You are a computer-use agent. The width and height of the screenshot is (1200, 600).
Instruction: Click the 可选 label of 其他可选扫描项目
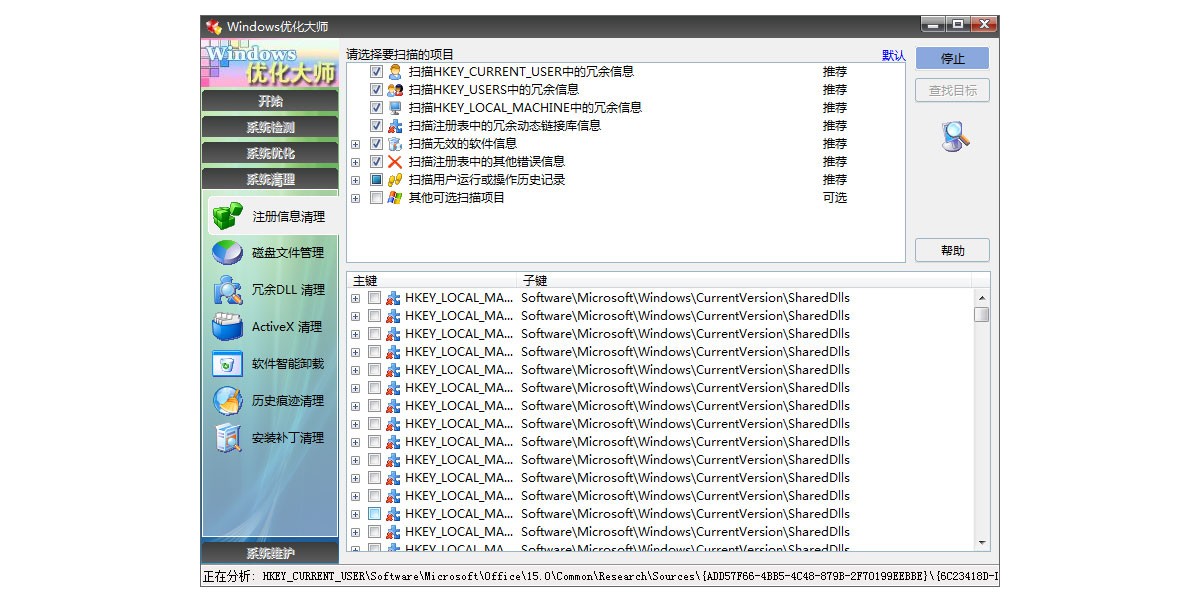click(835, 198)
